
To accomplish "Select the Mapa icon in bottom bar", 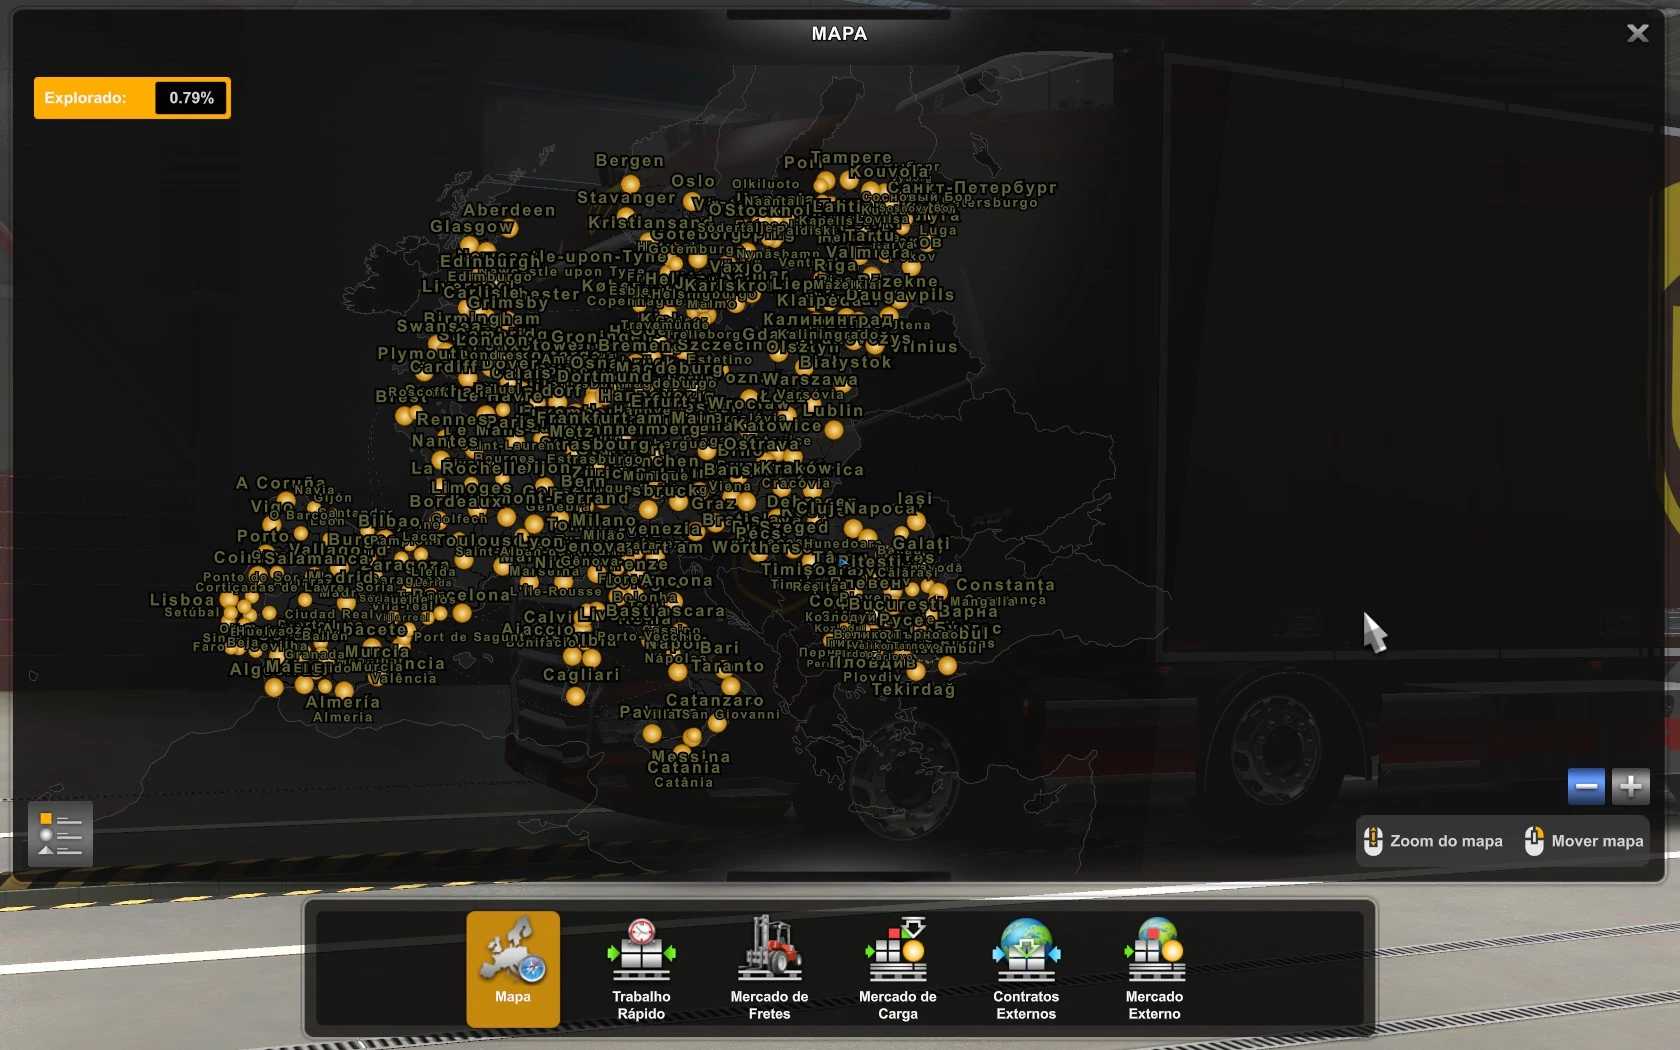I will [x=513, y=968].
